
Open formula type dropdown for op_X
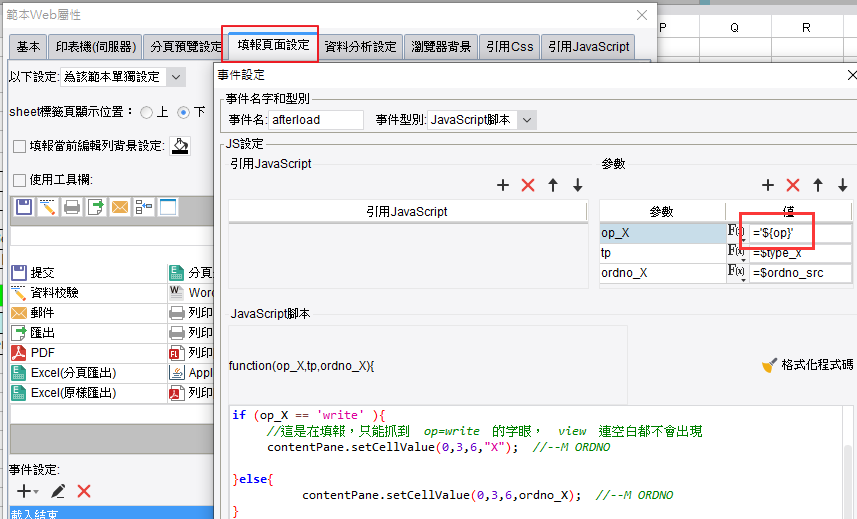[x=737, y=233]
